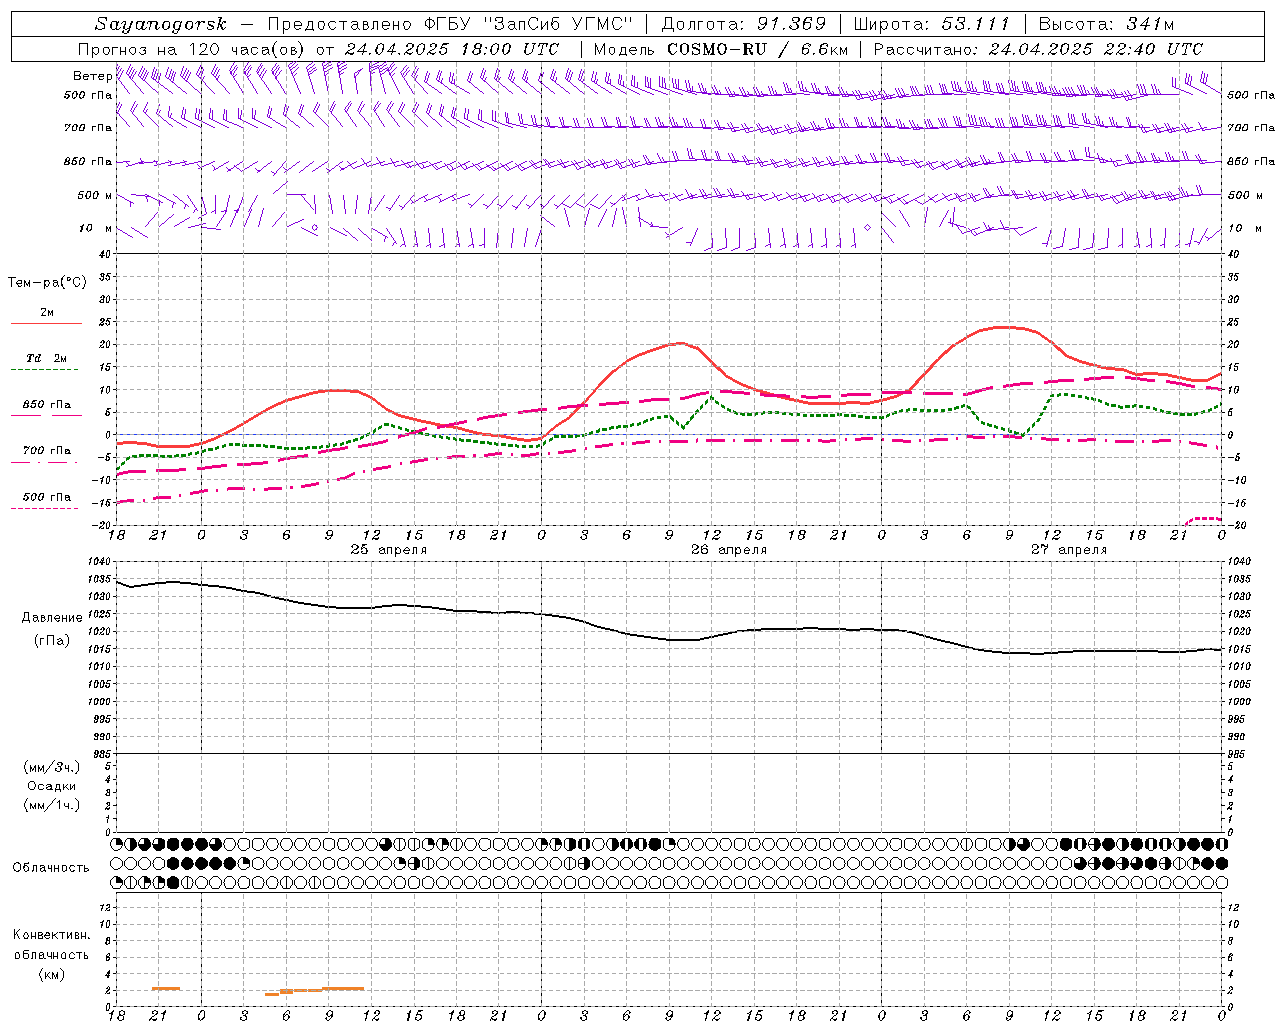The width and height of the screenshot is (1280, 1024).
Task: Click the forecast header Прогноз на 120 часа(ов)
Action: [192, 49]
